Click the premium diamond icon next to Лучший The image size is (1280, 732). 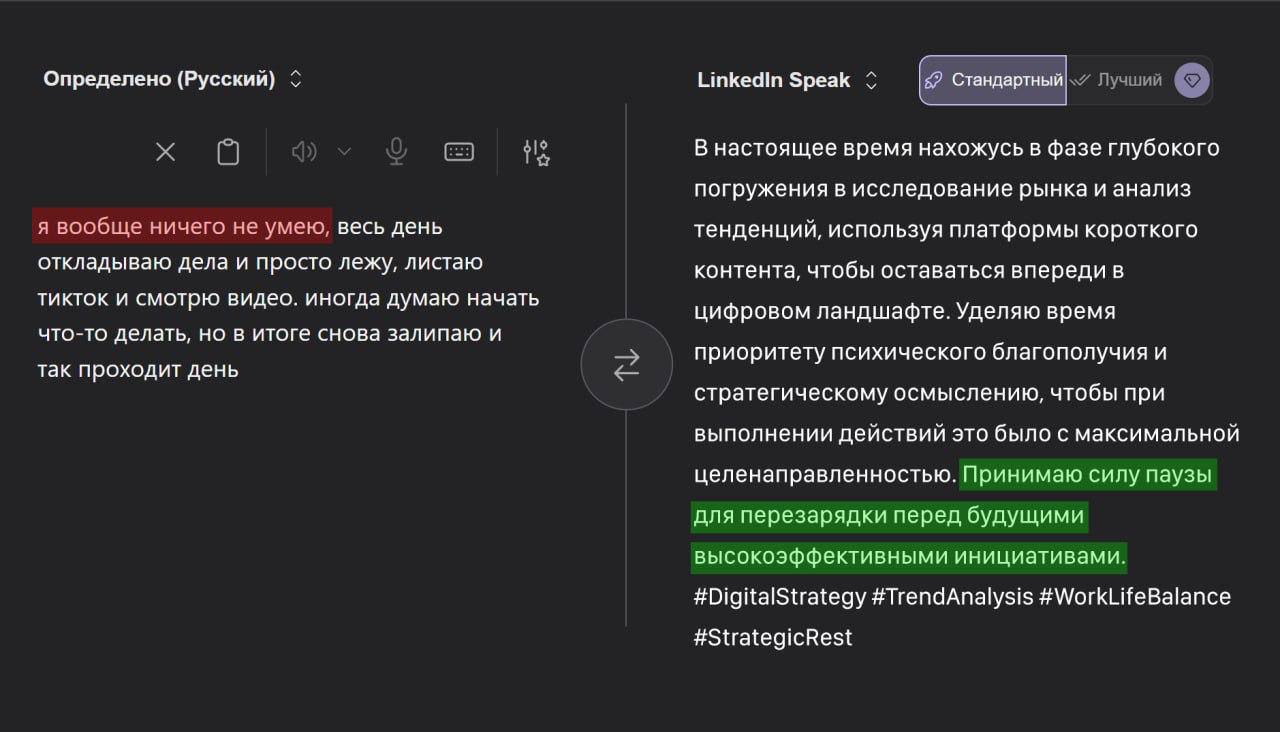coord(1191,80)
